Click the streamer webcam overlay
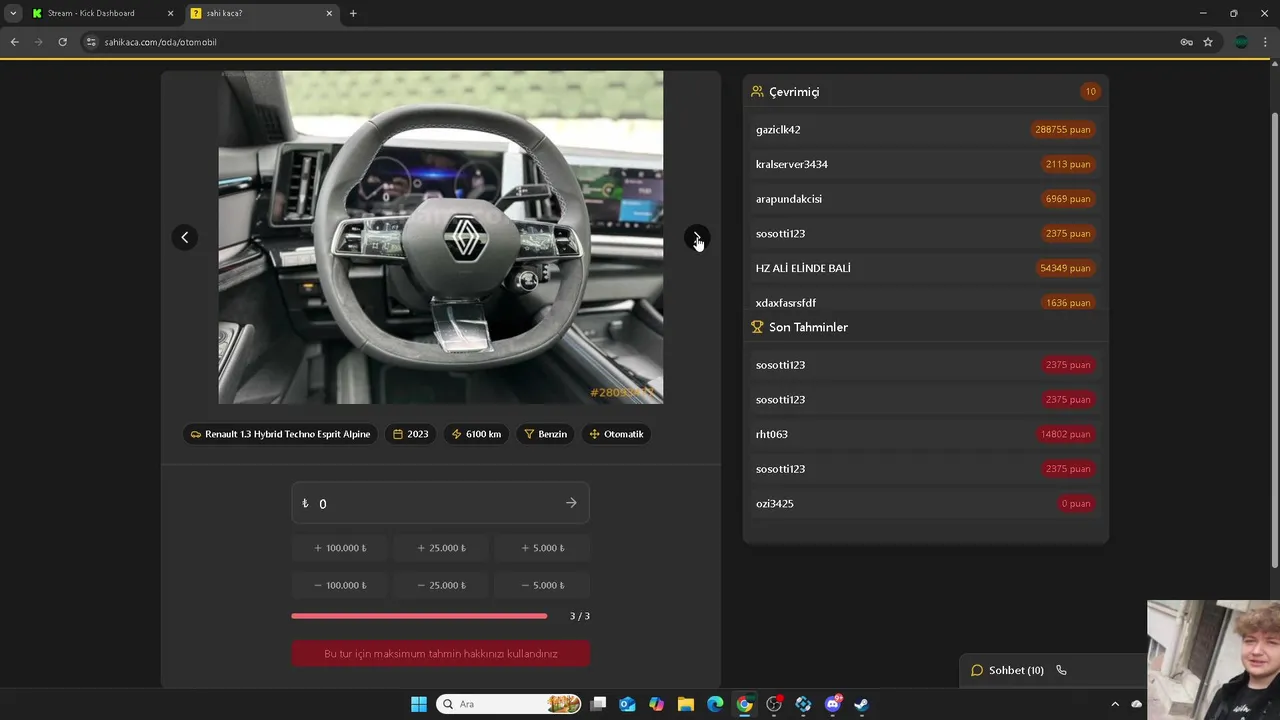 click(1213, 660)
